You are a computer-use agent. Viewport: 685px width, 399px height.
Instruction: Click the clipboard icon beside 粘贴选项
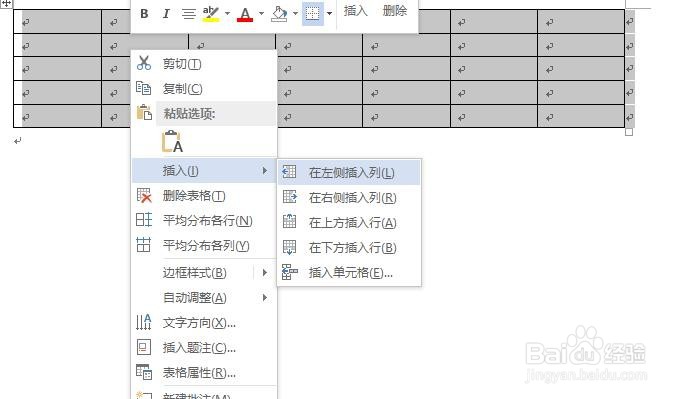pos(144,112)
